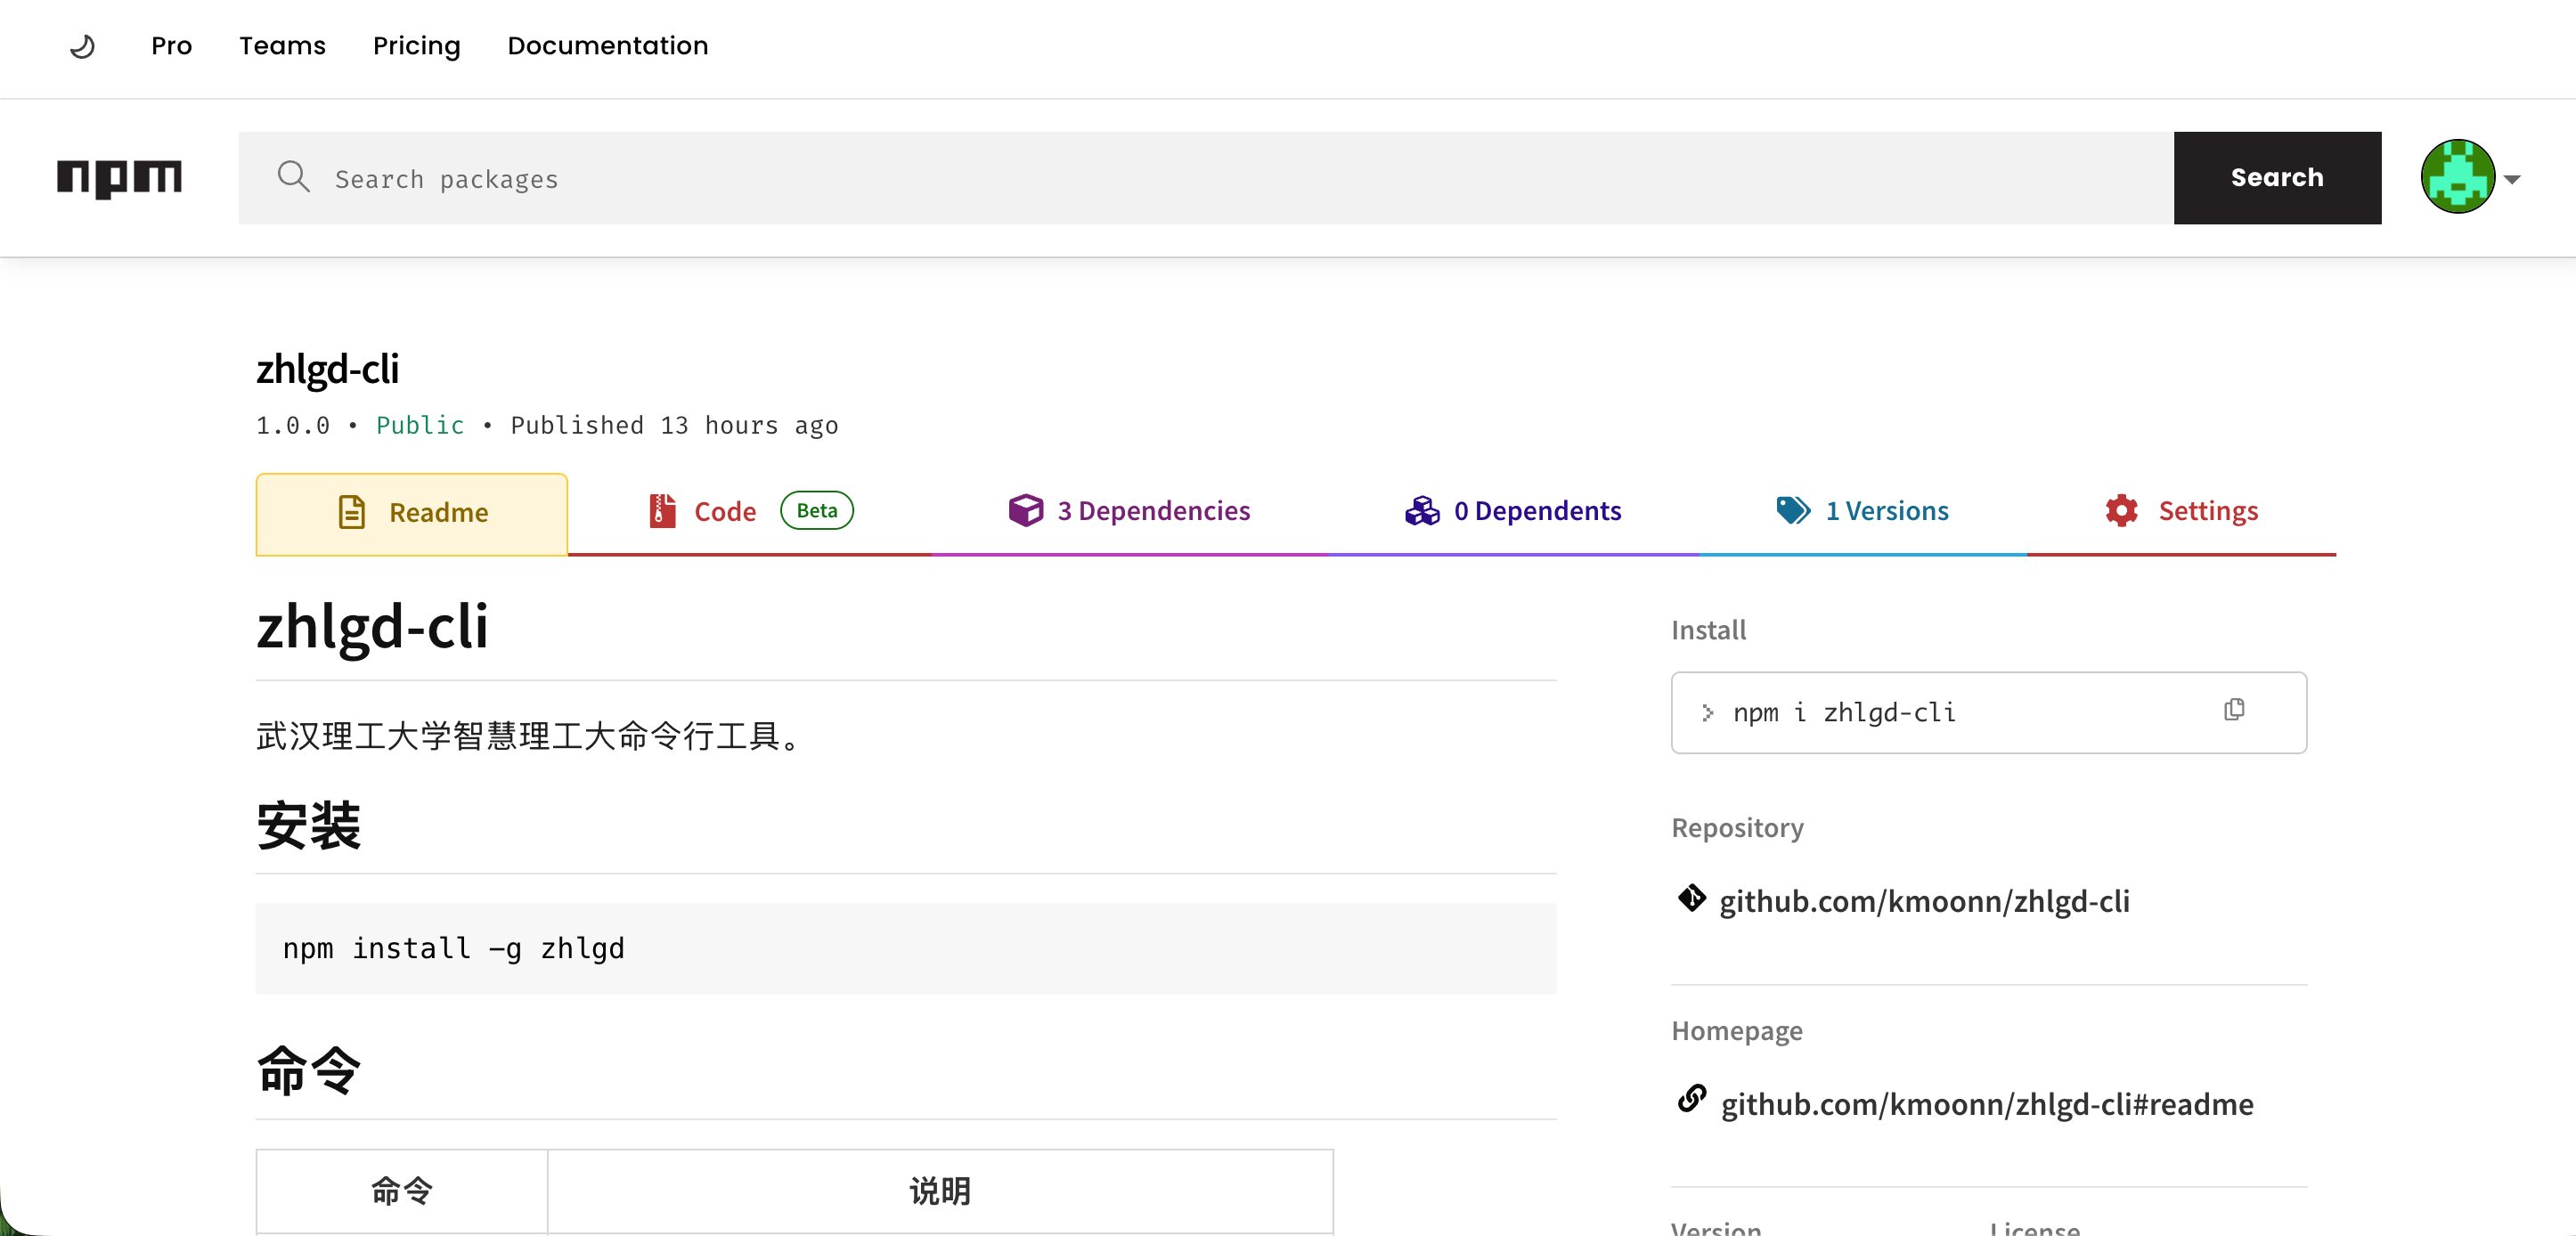The height and width of the screenshot is (1236, 2576).
Task: Expand the user avatar dropdown arrow
Action: tap(2511, 180)
